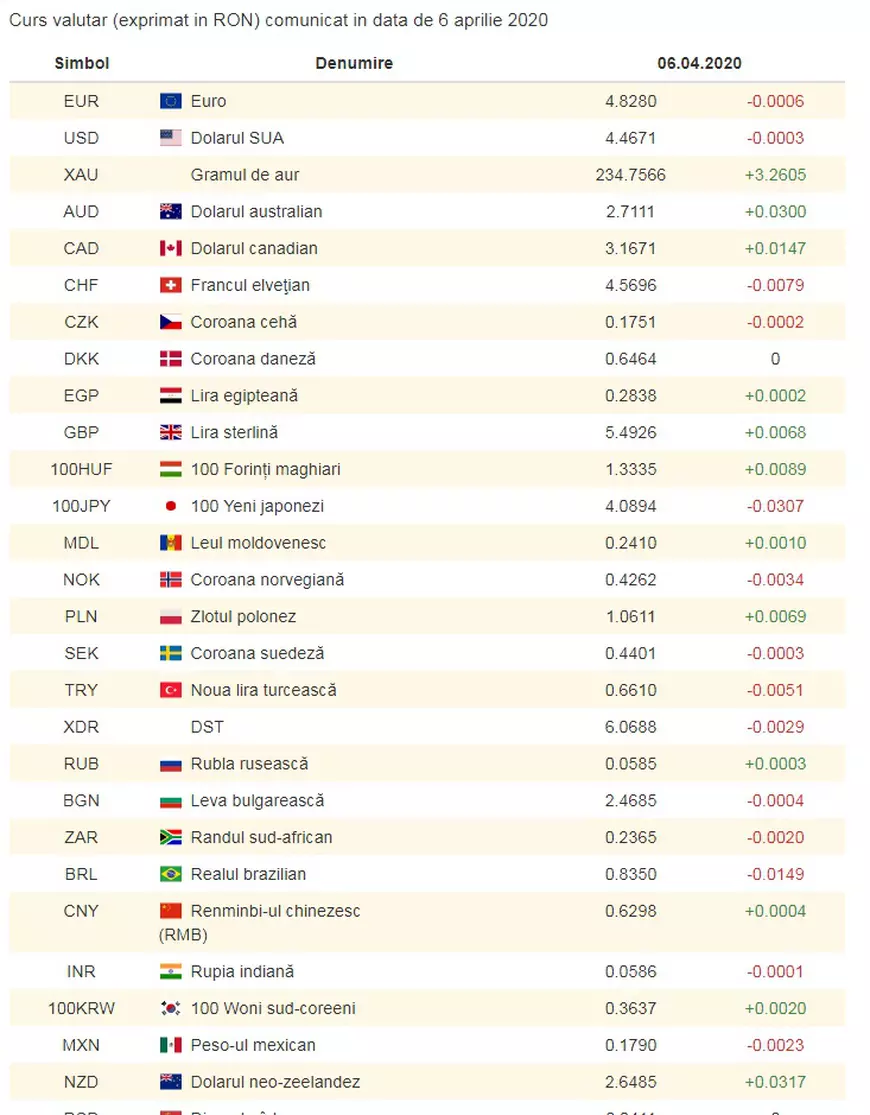Click the Dolarul australian currency name
The image size is (870, 1115).
256,212
